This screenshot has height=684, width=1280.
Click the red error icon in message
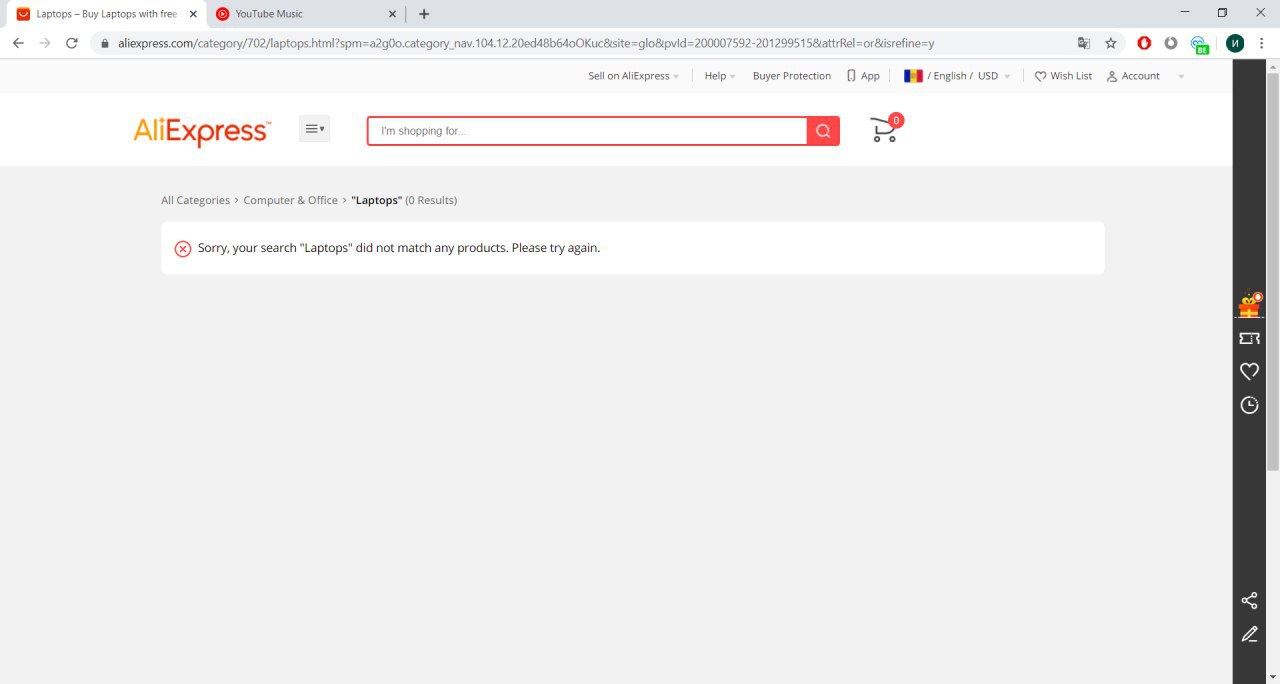coord(183,249)
